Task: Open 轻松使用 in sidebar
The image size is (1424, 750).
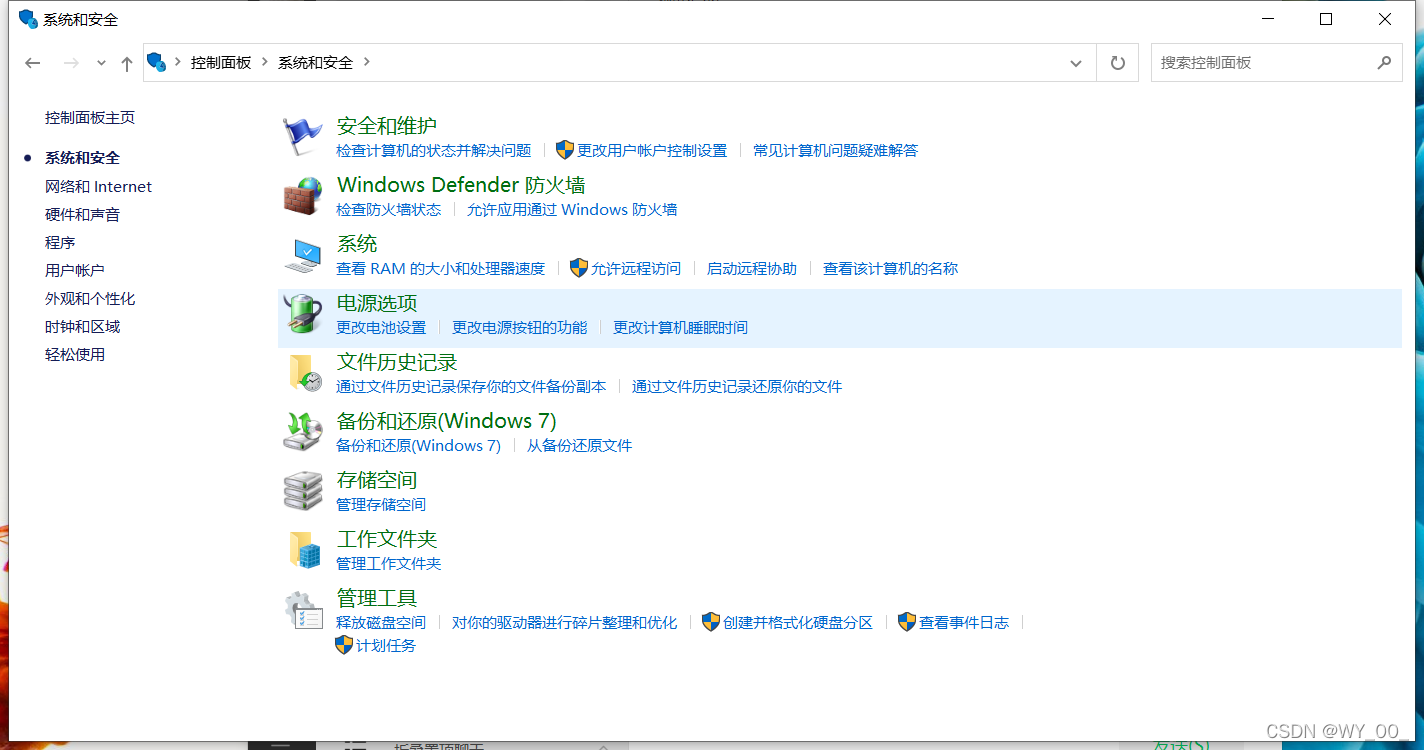Action: [x=75, y=354]
